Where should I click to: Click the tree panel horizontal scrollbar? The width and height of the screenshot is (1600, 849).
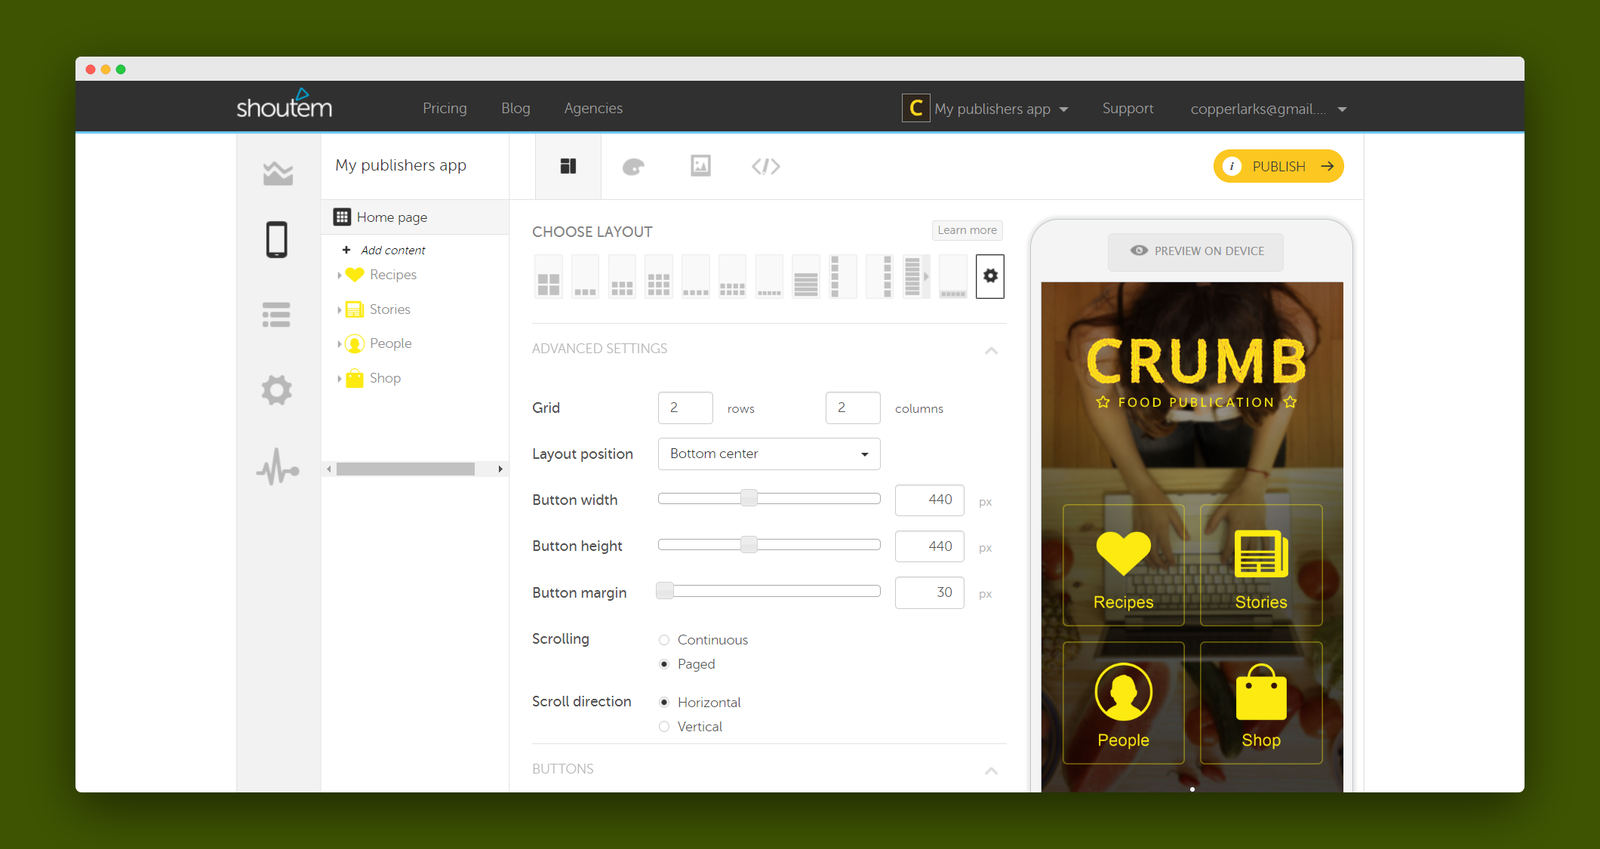(x=406, y=469)
